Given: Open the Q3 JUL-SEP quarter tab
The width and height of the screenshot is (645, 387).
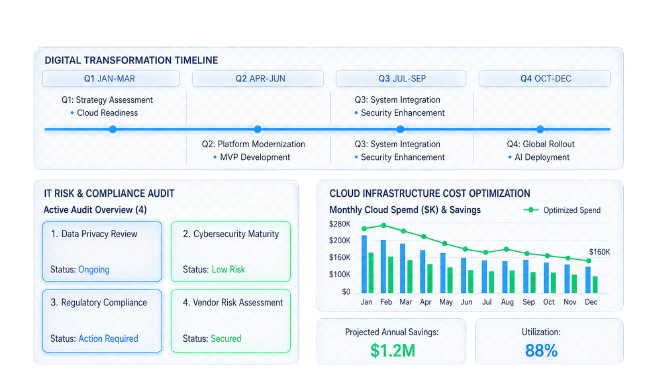Looking at the screenshot, I should tap(401, 79).
